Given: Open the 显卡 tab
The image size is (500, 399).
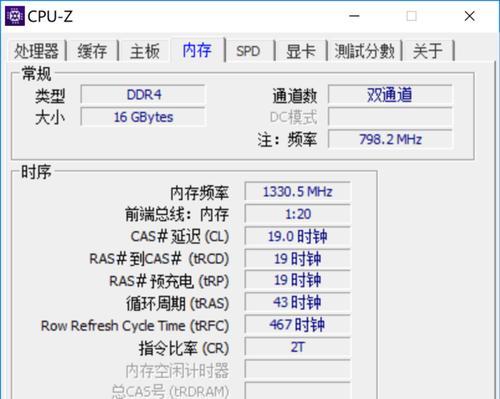Looking at the screenshot, I should click(301, 51).
